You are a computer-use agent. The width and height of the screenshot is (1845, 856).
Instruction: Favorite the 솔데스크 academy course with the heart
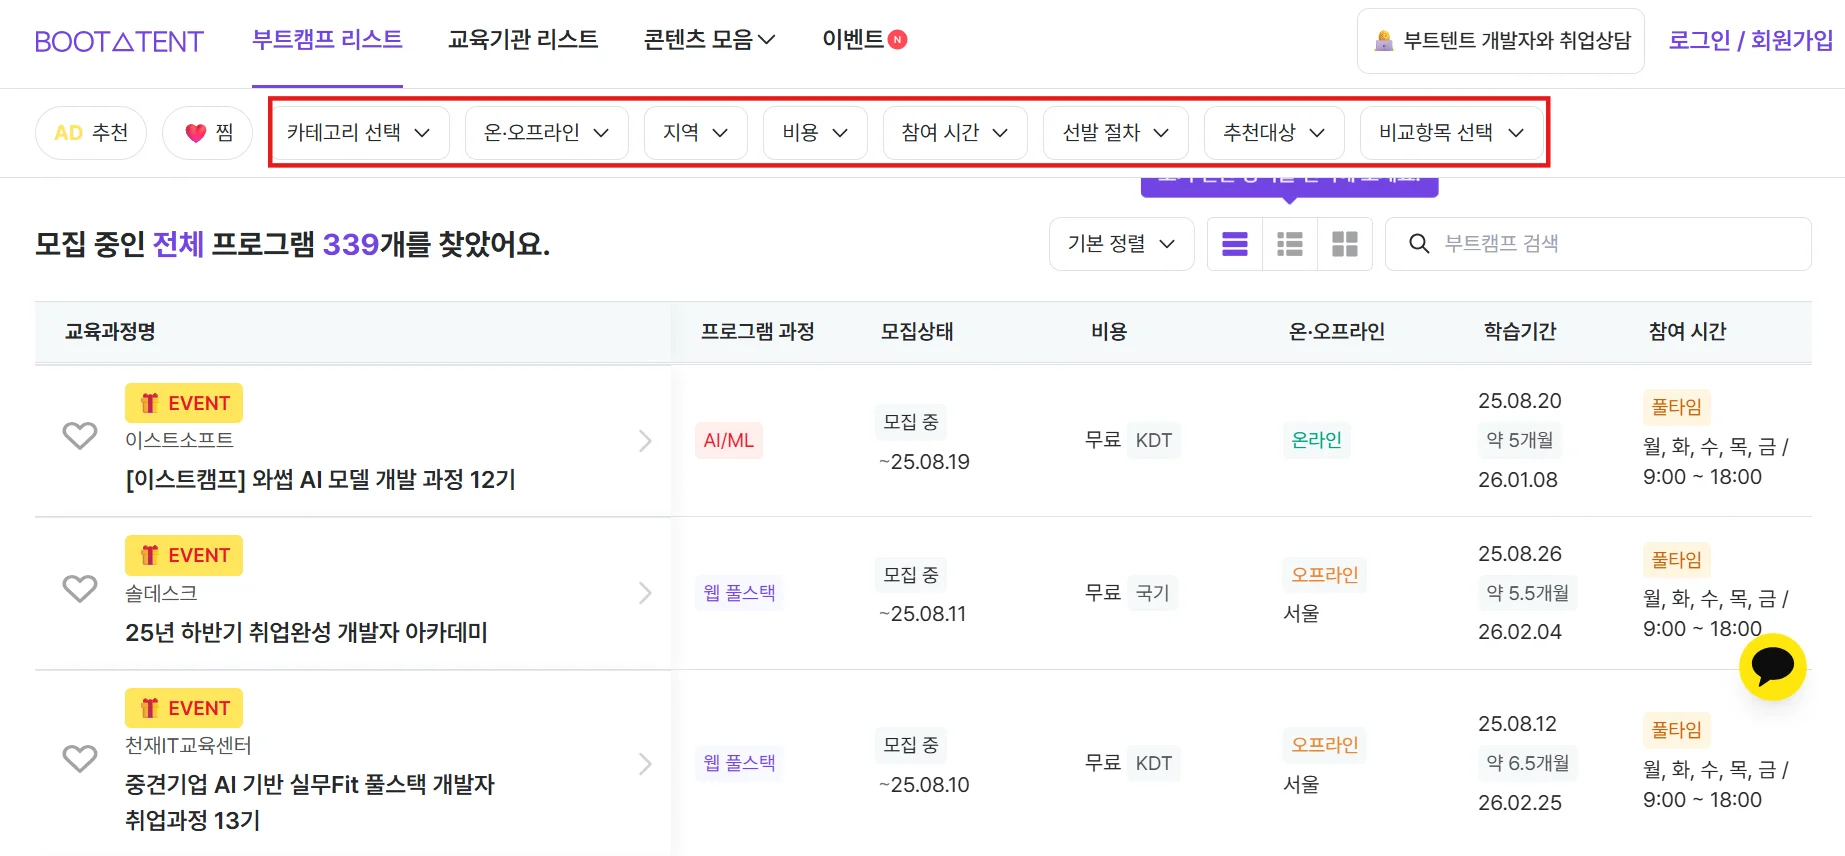pos(80,589)
